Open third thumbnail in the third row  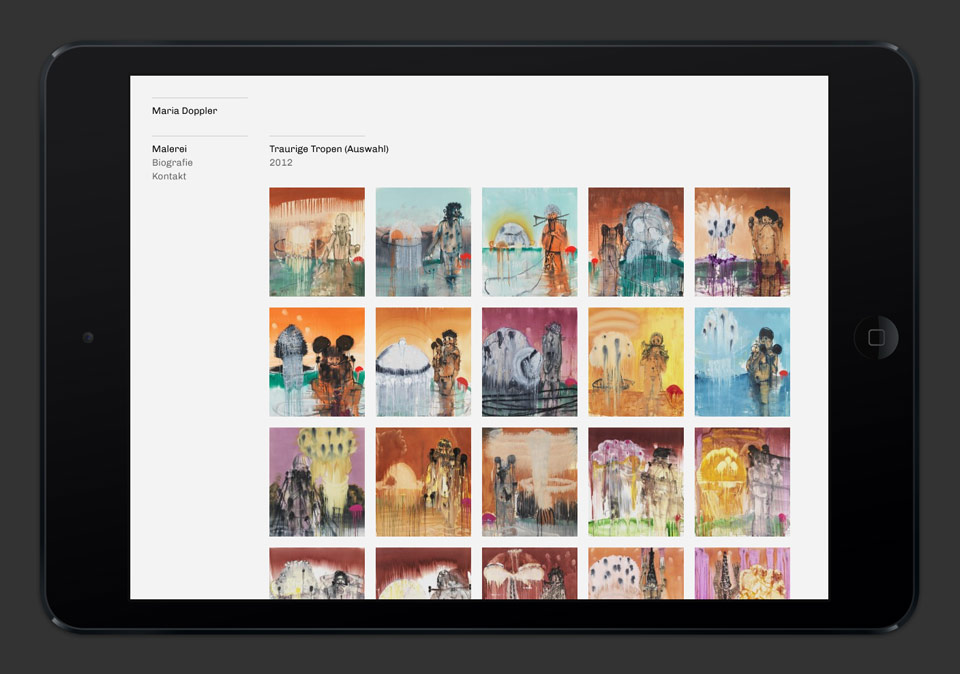pyautogui.click(x=530, y=482)
